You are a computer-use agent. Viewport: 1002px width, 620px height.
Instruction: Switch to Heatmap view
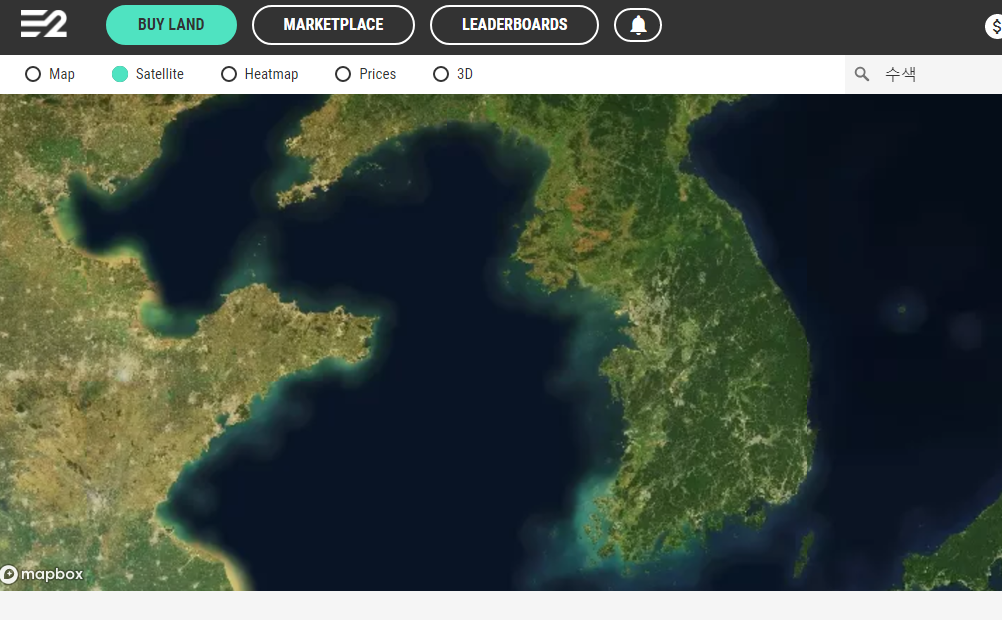click(x=229, y=74)
